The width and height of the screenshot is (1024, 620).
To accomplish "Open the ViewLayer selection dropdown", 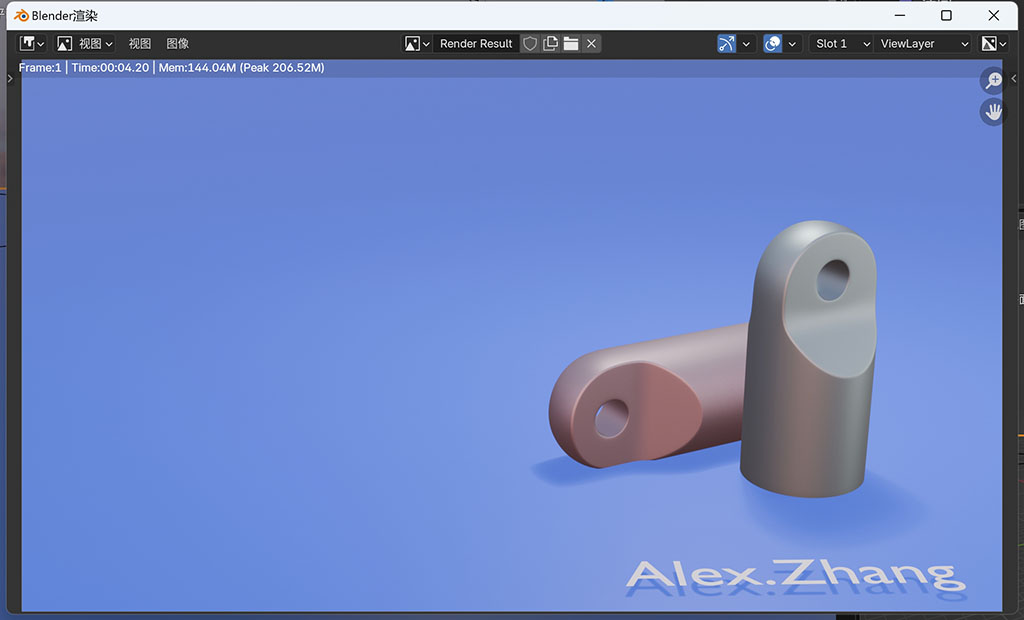I will tap(923, 44).
